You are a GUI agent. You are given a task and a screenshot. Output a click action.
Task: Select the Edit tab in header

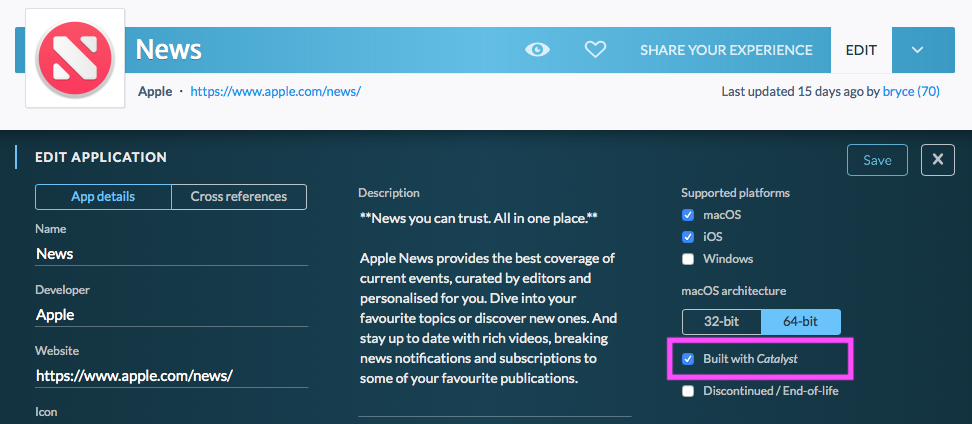pos(861,50)
